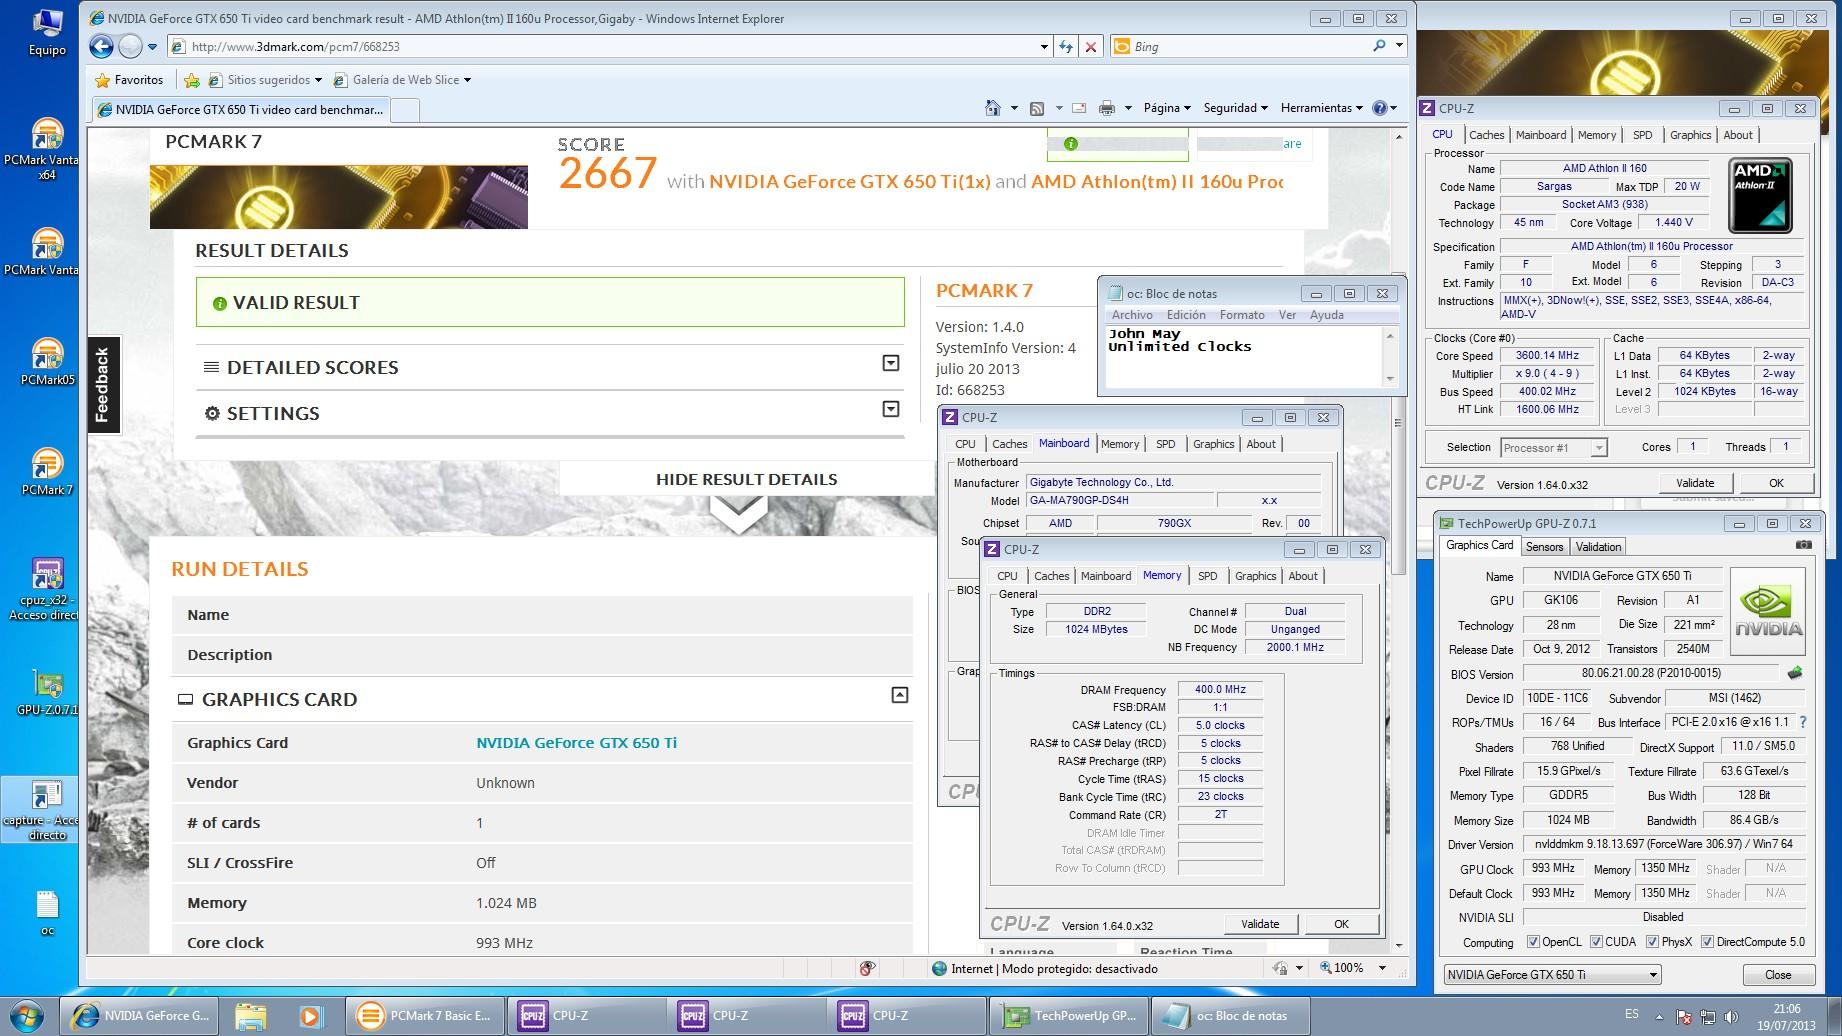Print page using printer icon
This screenshot has width=1842, height=1036.
(1106, 108)
